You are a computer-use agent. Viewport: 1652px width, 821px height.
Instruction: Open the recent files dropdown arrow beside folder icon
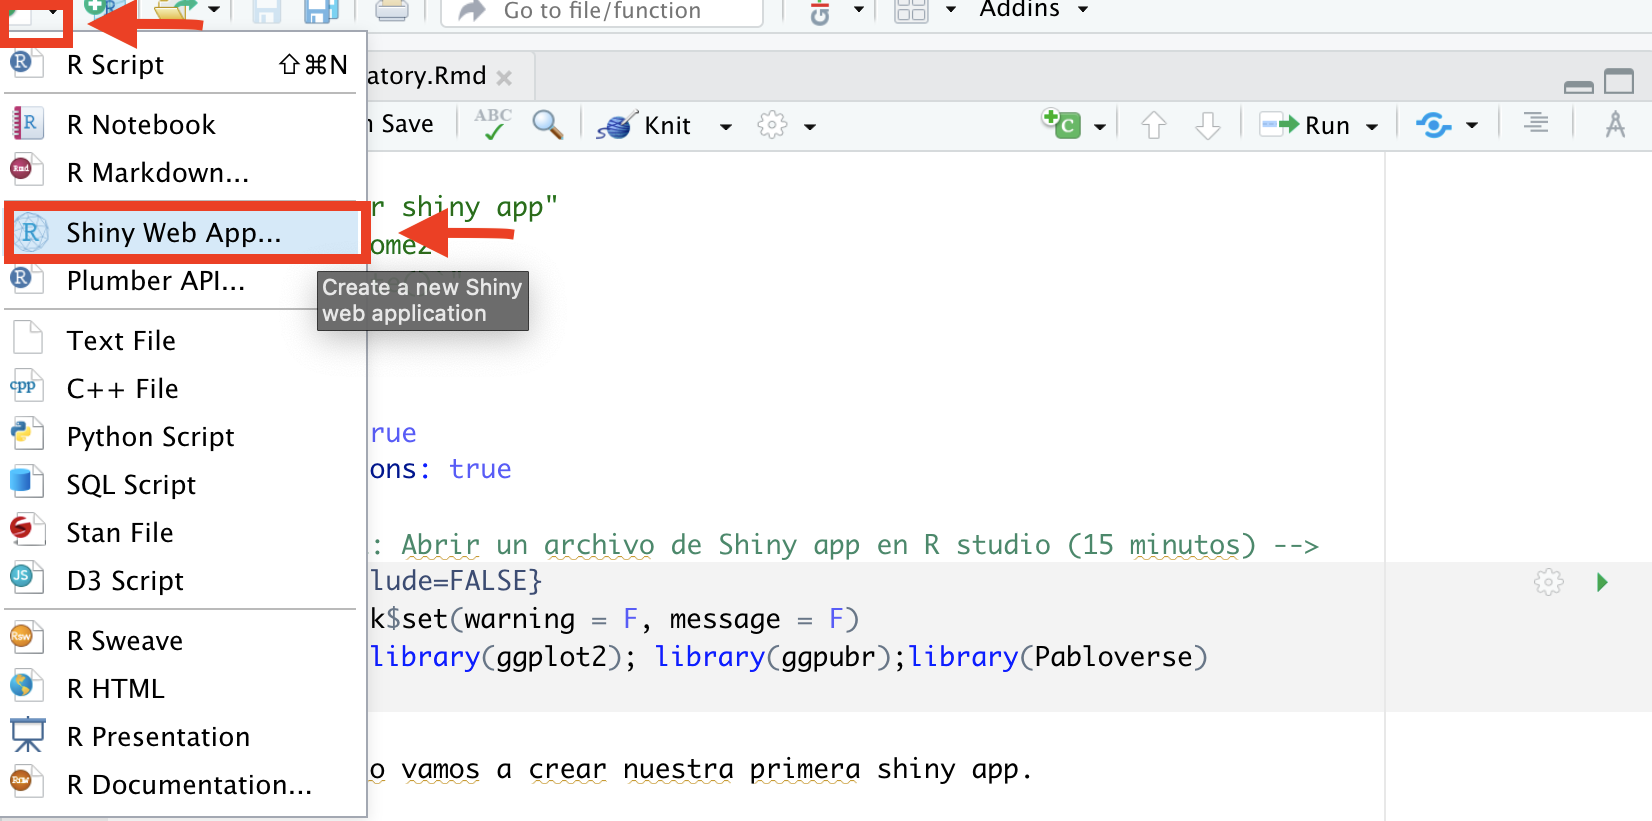click(x=213, y=10)
